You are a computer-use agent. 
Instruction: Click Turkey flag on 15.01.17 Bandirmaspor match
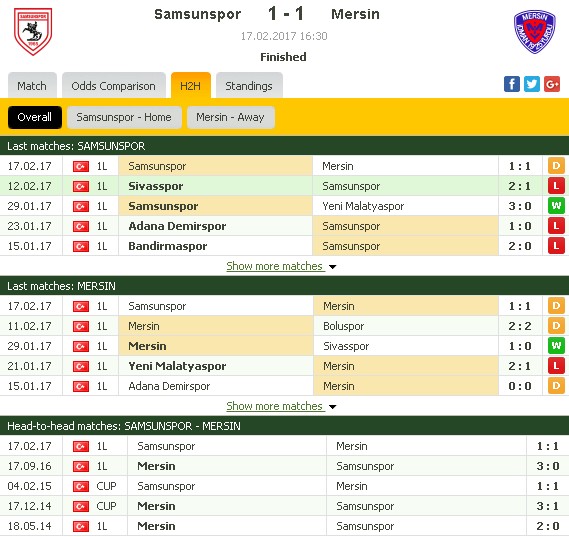pyautogui.click(x=81, y=246)
